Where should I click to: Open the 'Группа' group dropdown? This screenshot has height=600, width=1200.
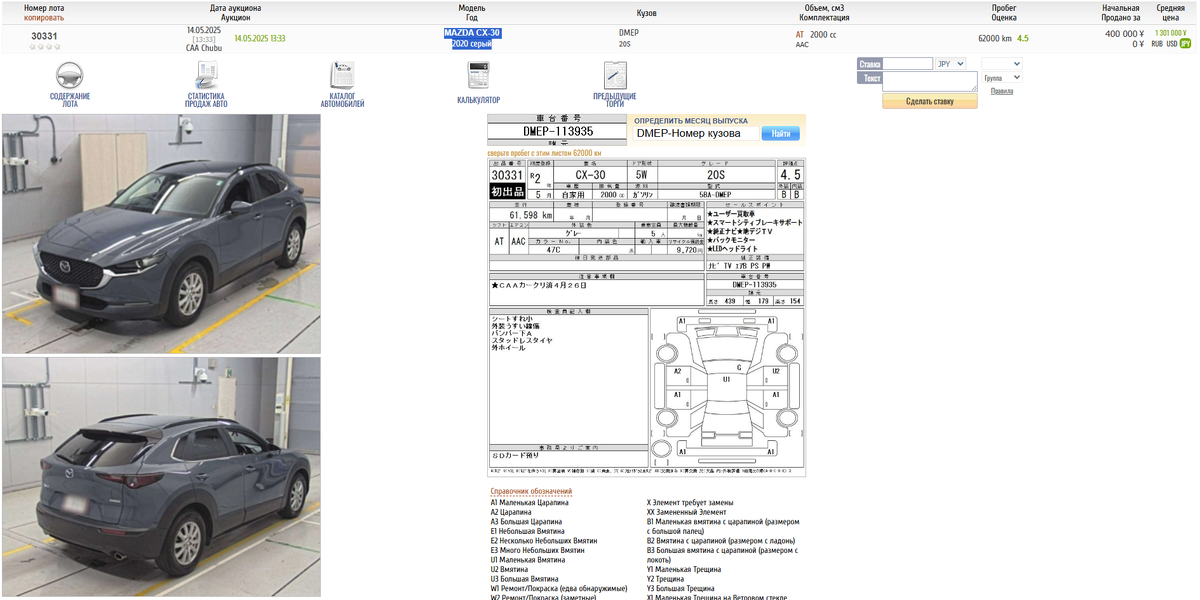pos(1002,78)
